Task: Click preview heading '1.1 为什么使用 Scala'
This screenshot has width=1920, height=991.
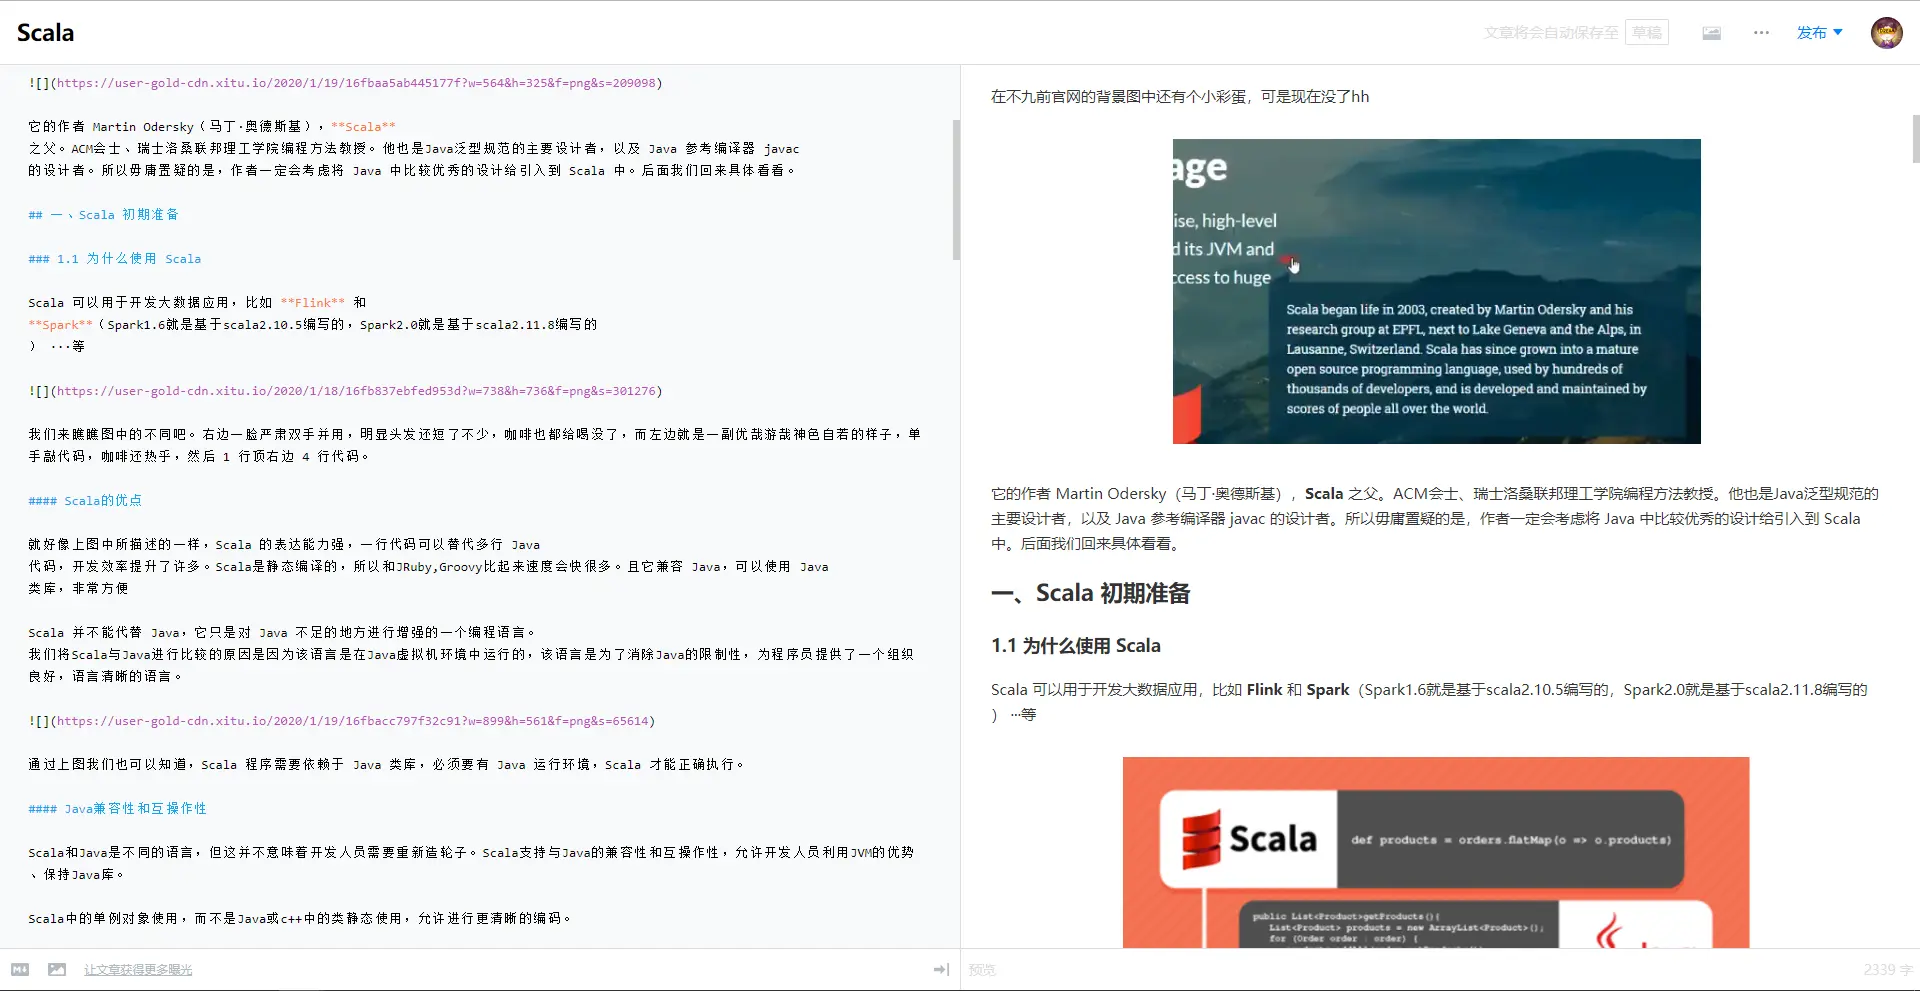Action: 1076,646
